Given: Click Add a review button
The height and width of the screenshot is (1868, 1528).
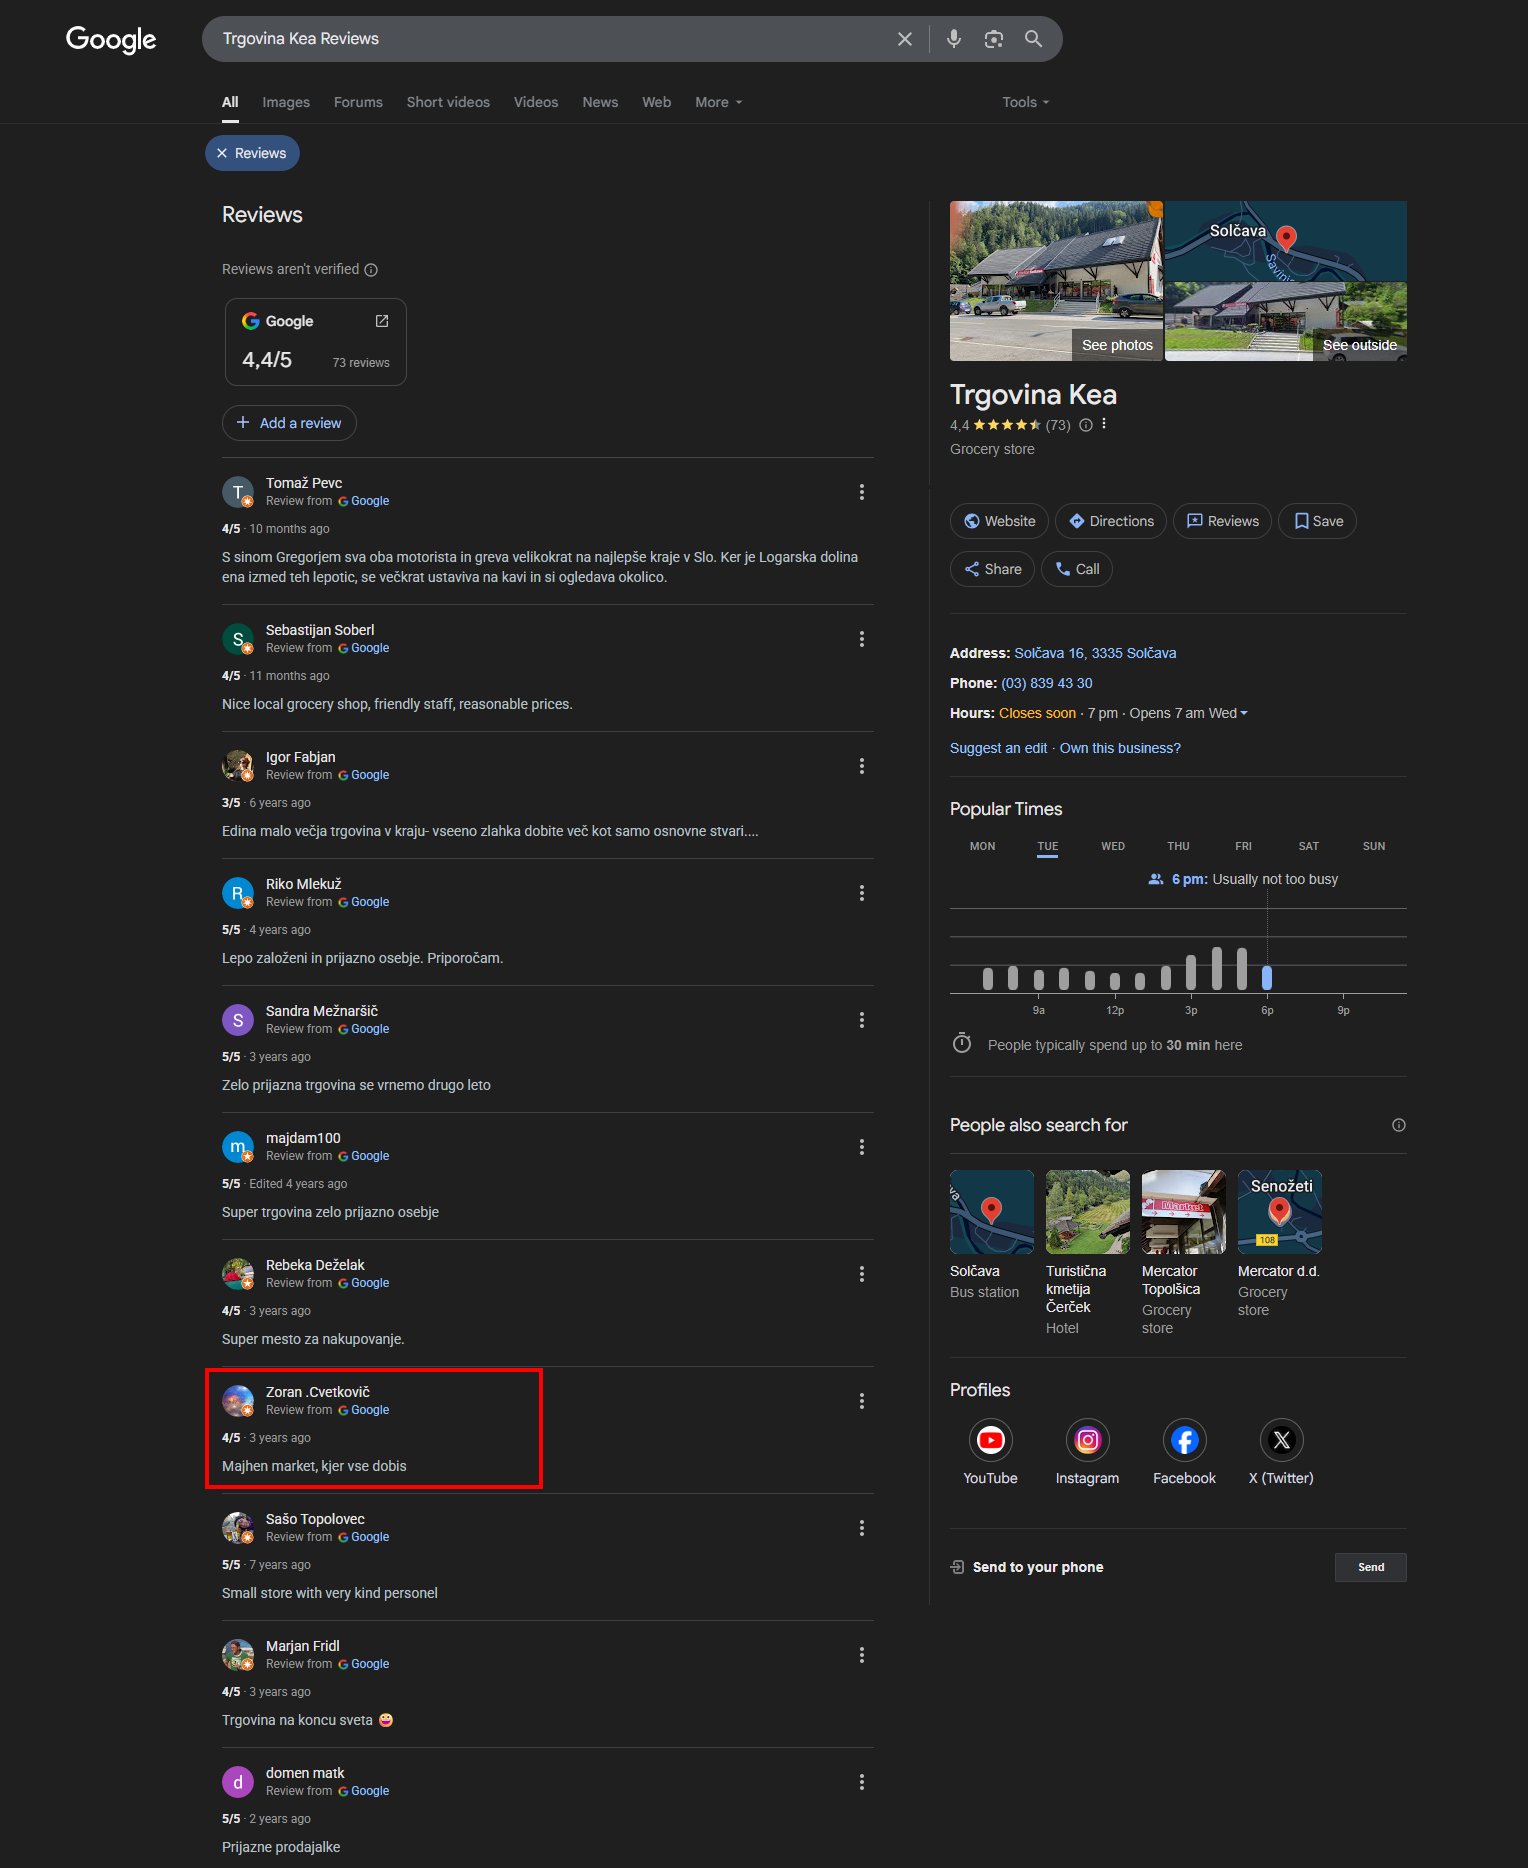Looking at the screenshot, I should (x=289, y=423).
